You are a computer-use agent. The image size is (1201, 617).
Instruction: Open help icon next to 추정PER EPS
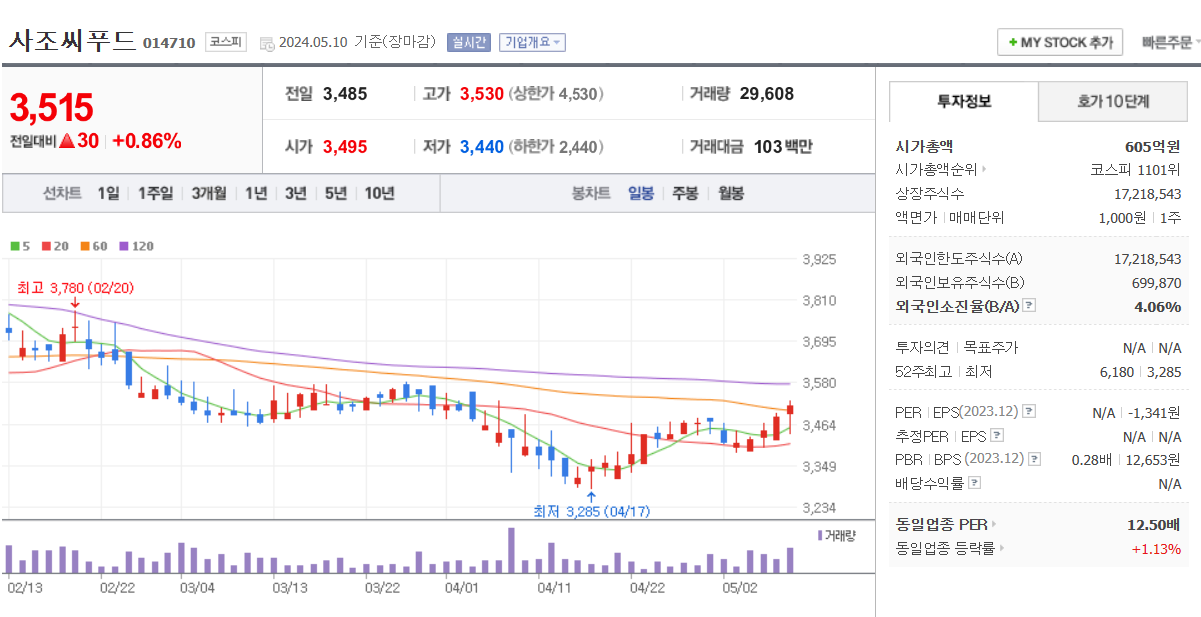point(996,436)
